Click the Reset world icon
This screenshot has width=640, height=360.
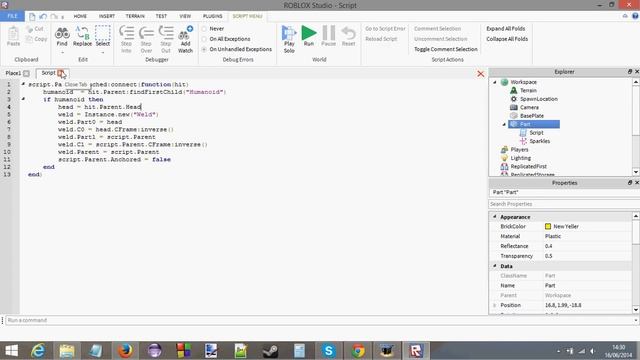(348, 33)
